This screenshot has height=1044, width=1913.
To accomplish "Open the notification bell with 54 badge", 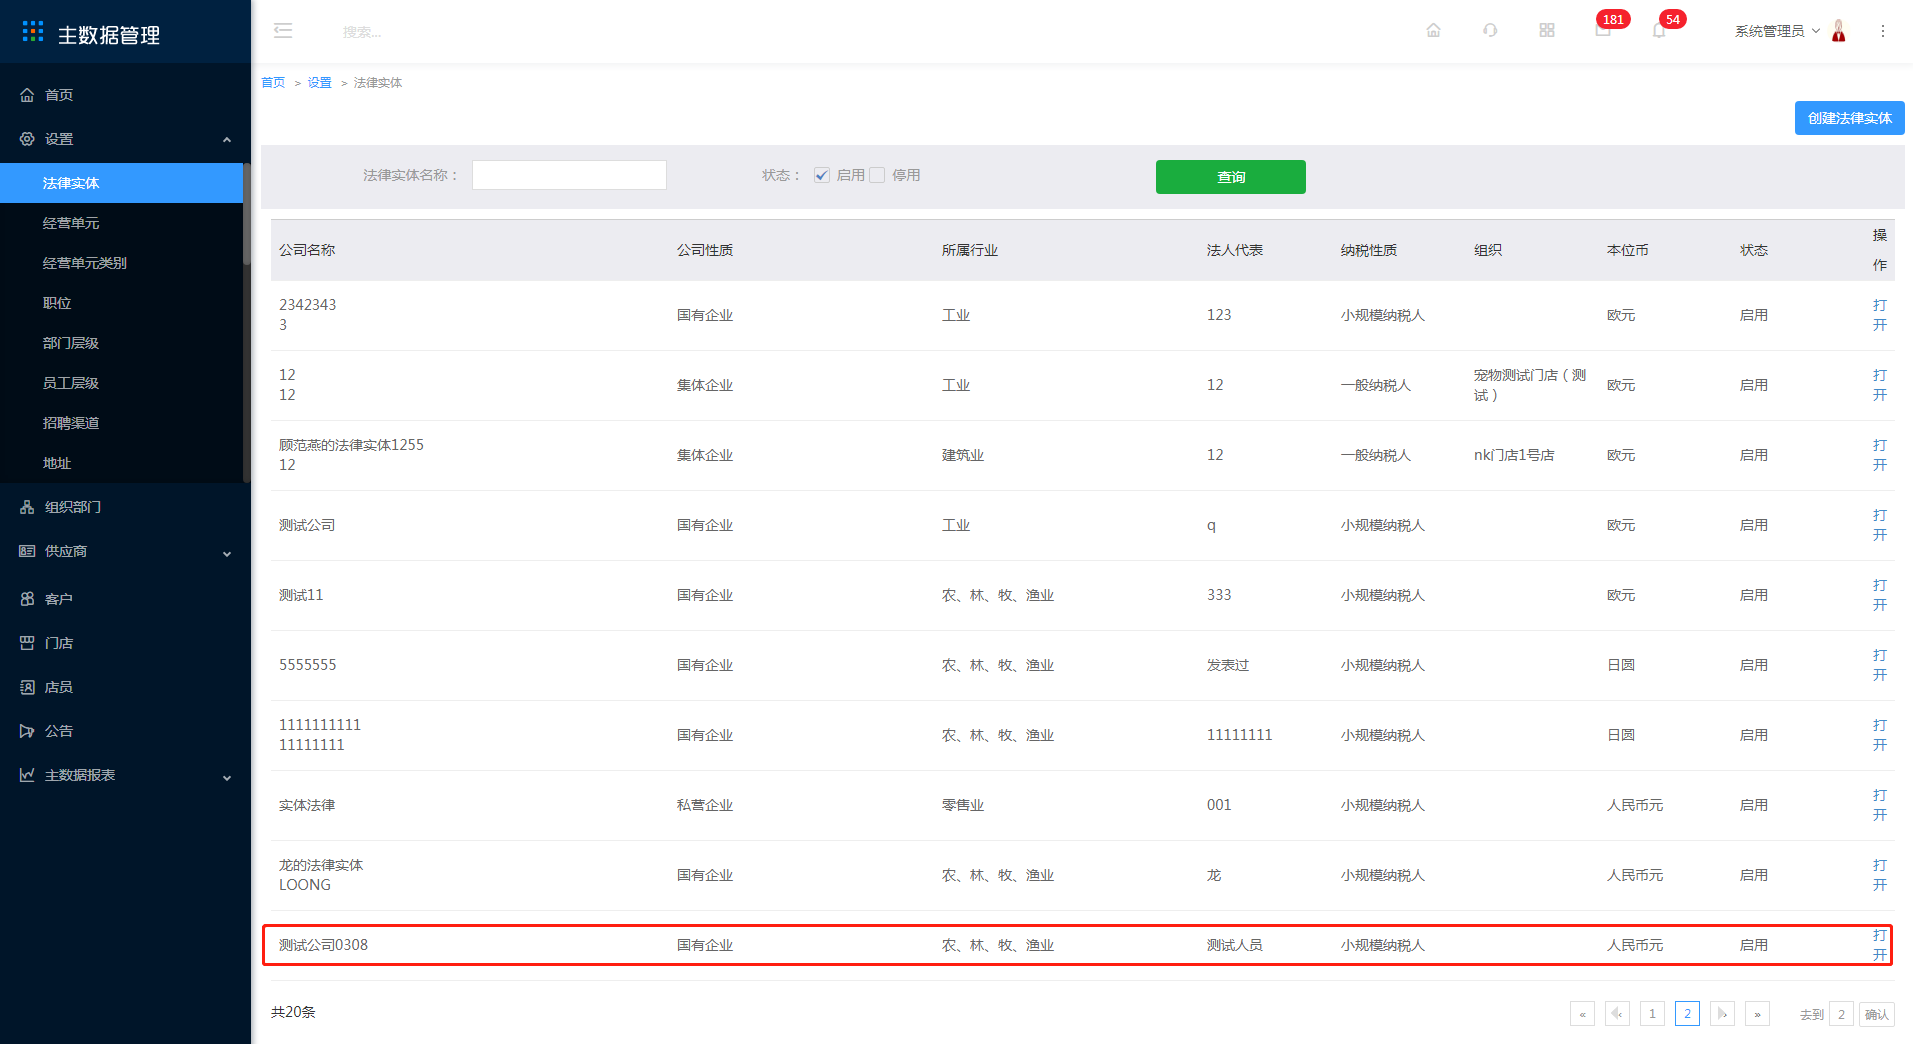I will [x=1660, y=31].
